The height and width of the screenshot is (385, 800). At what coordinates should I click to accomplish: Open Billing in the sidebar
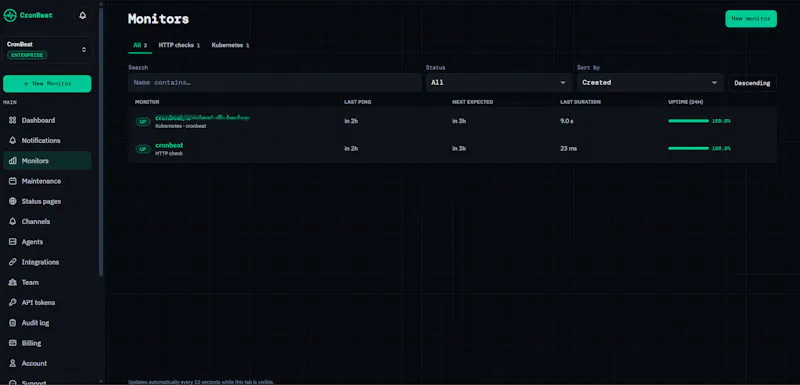(x=47, y=343)
